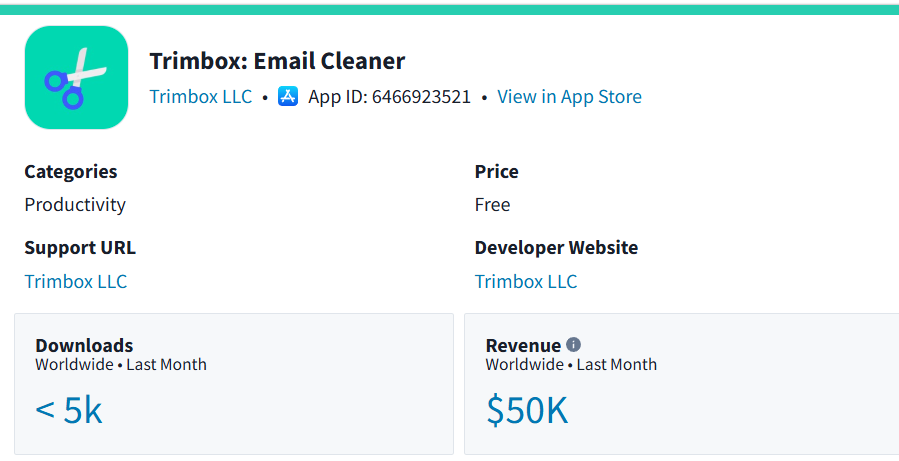Click the Free price value

(x=493, y=205)
